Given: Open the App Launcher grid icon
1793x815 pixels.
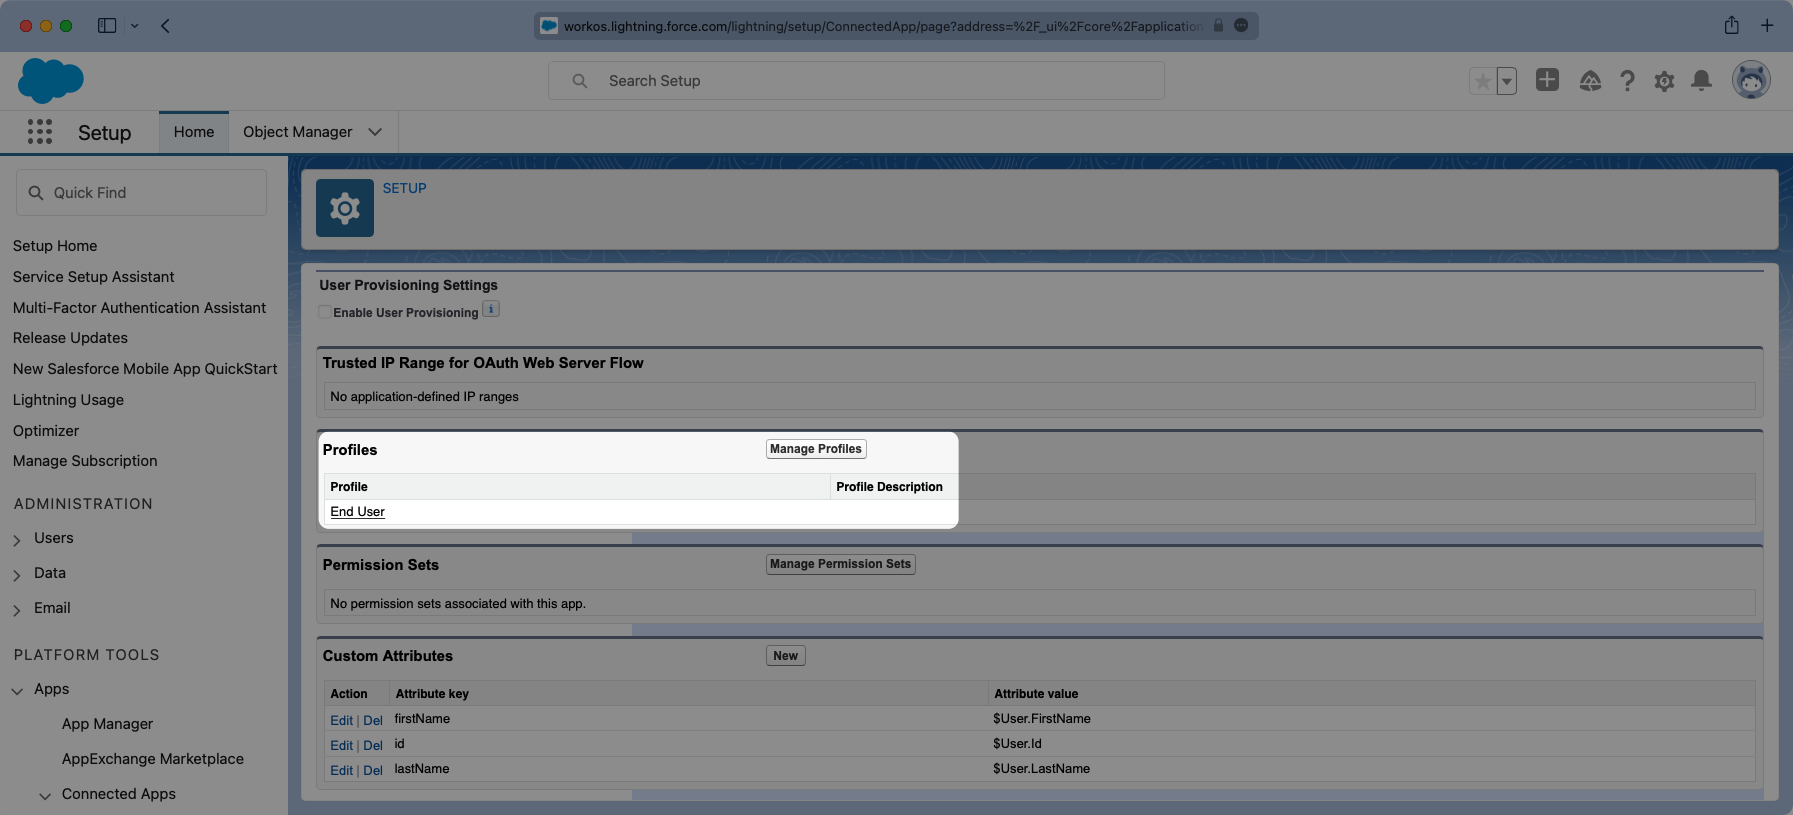Looking at the screenshot, I should click(x=40, y=132).
